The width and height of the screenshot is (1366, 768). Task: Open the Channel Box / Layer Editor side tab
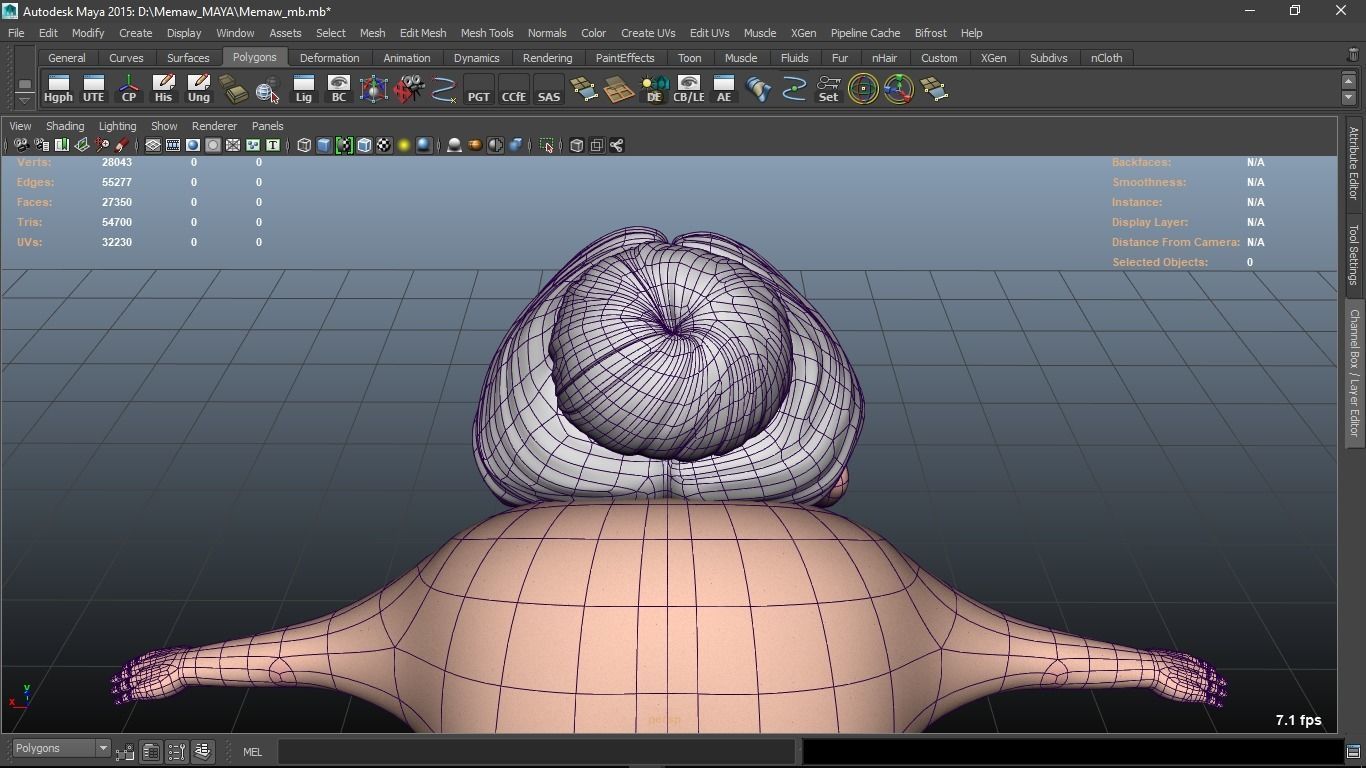tap(1354, 372)
